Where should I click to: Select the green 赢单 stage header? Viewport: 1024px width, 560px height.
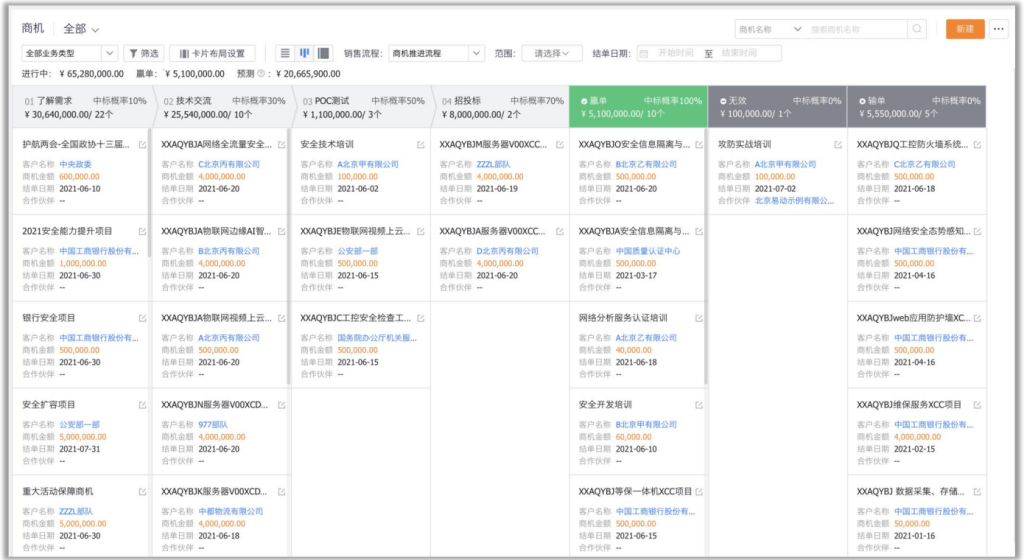click(x=638, y=107)
